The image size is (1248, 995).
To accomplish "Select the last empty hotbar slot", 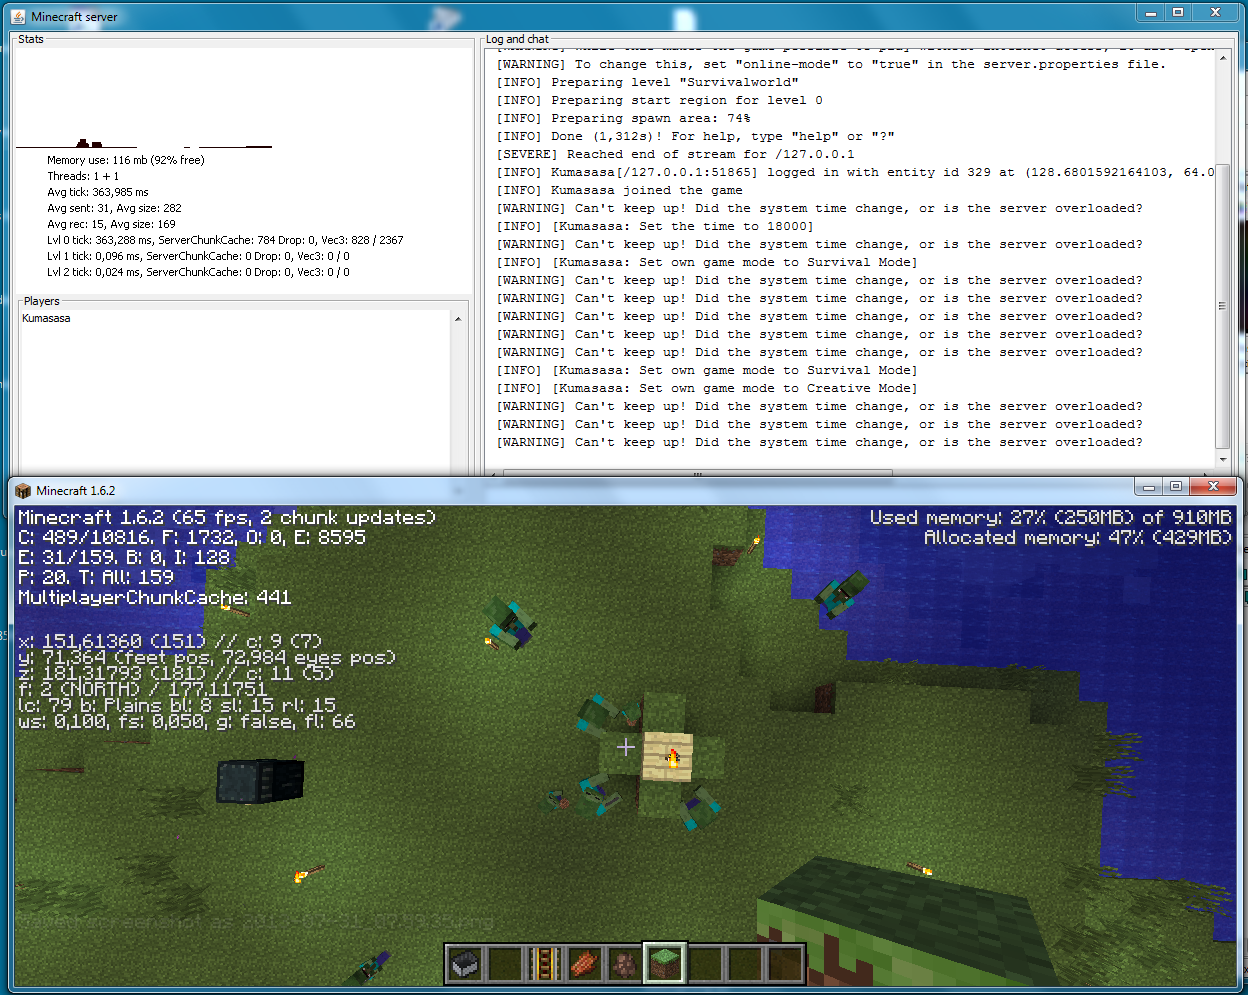I will point(785,964).
